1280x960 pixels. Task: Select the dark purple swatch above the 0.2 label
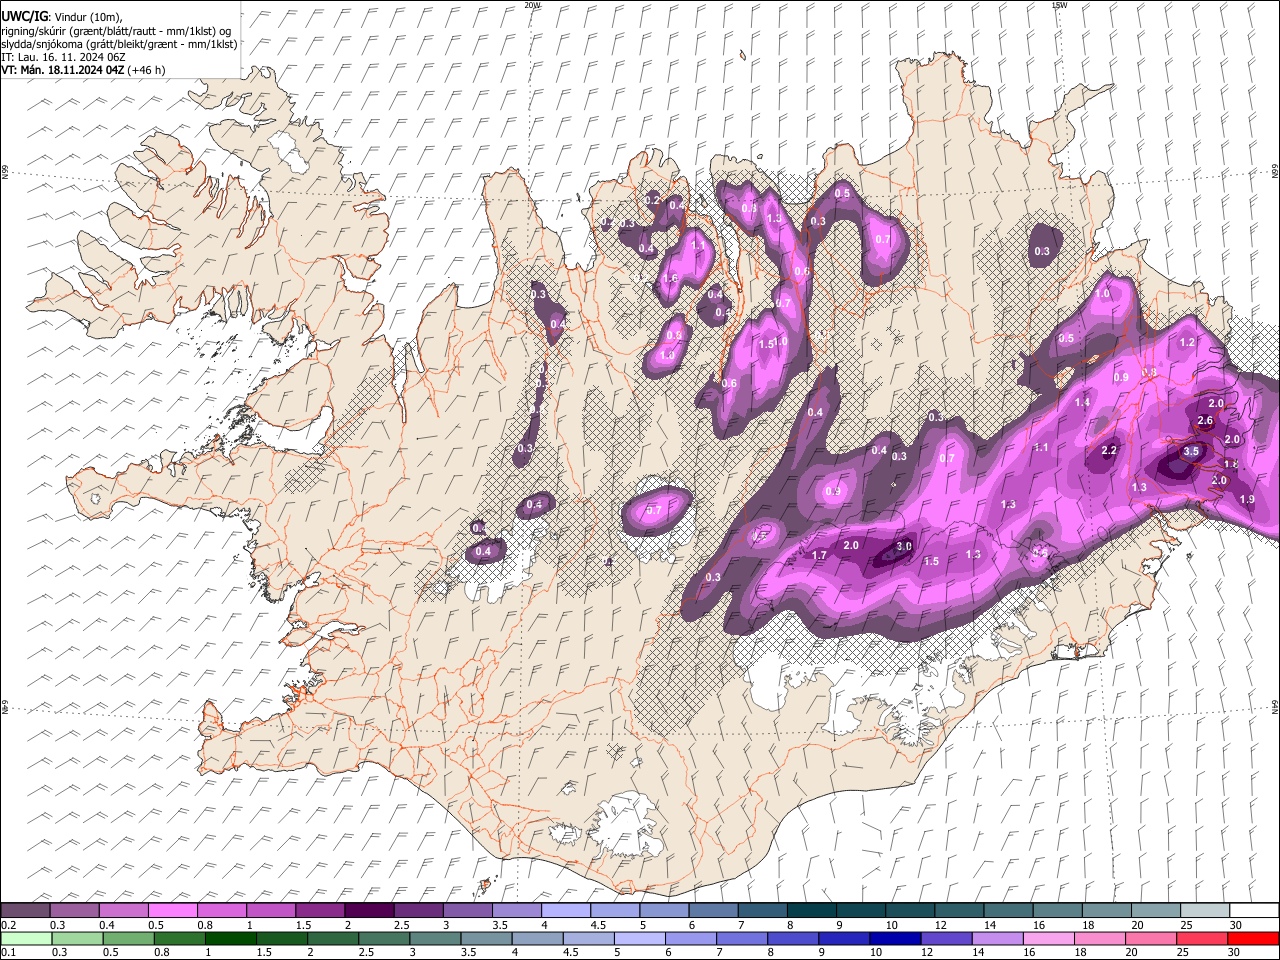coord(26,910)
